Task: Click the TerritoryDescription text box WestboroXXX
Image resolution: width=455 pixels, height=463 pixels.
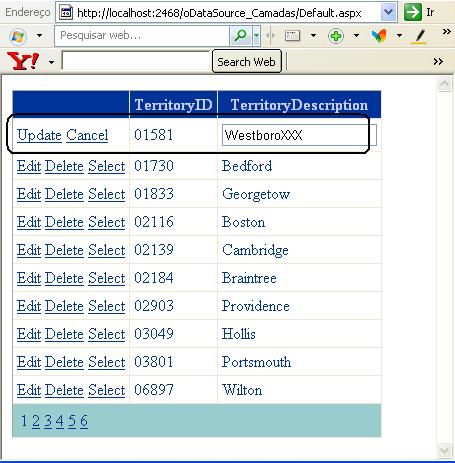Action: pos(299,135)
